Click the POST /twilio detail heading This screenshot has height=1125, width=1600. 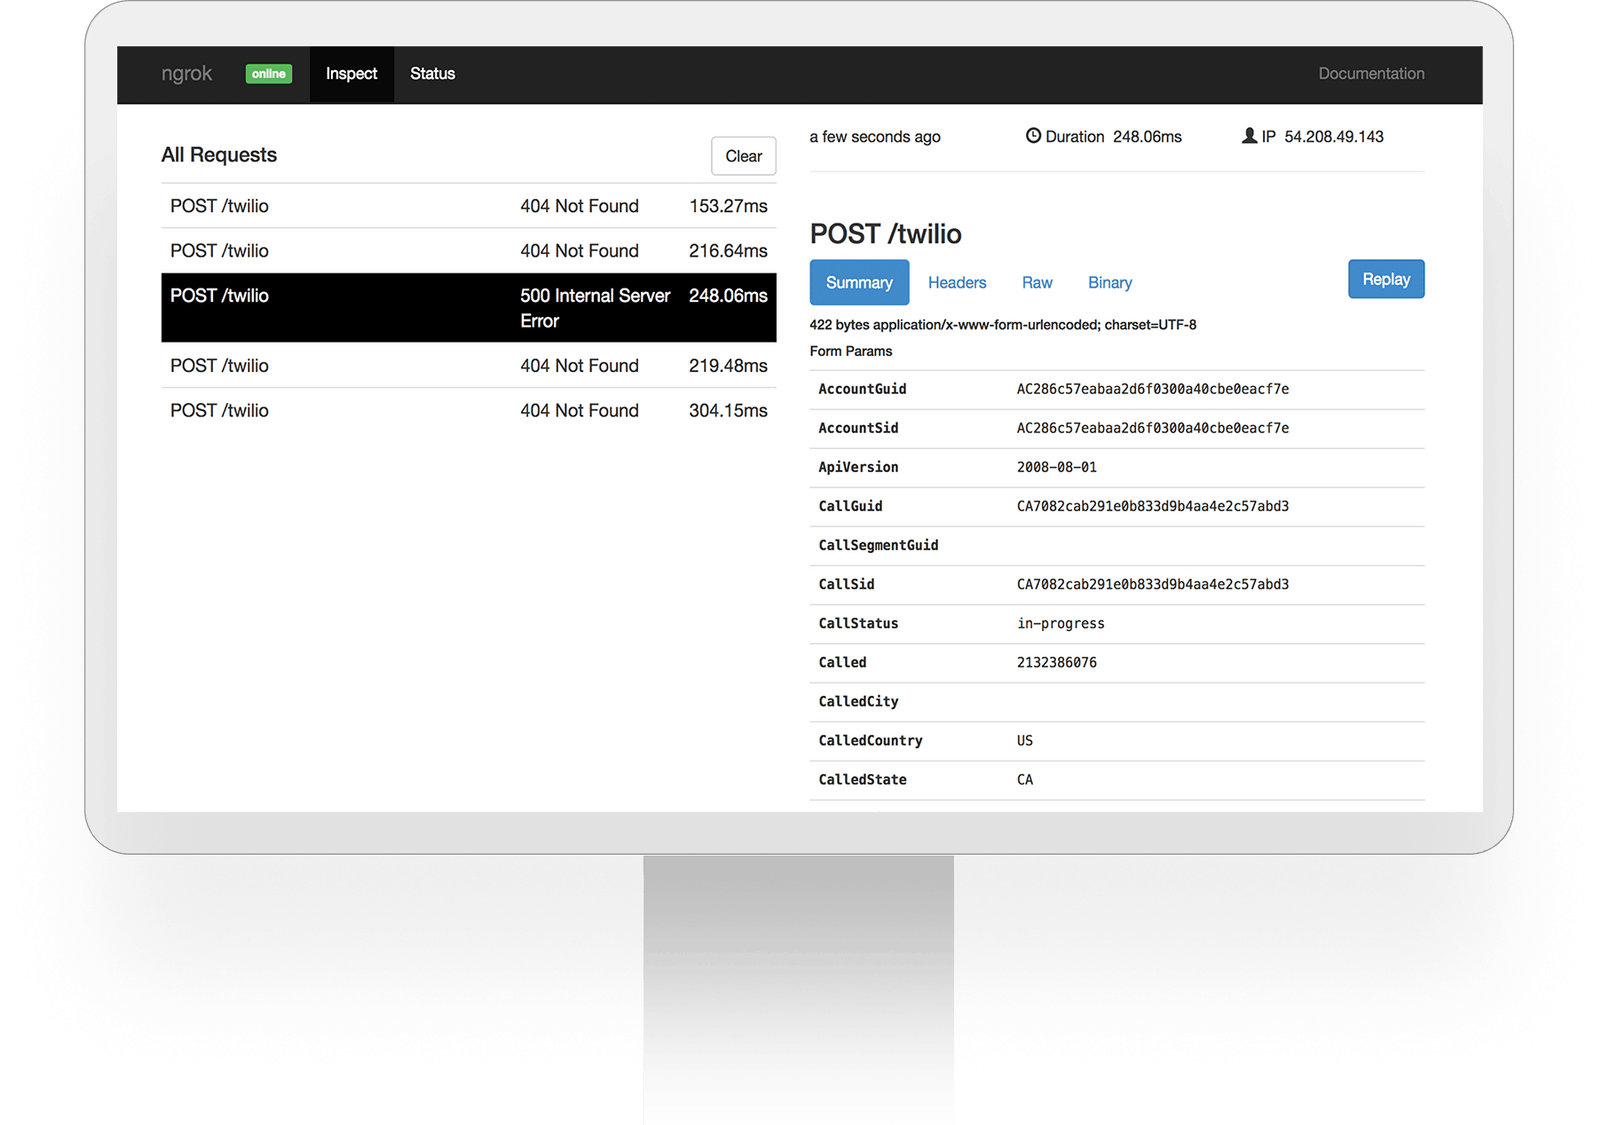click(x=886, y=234)
